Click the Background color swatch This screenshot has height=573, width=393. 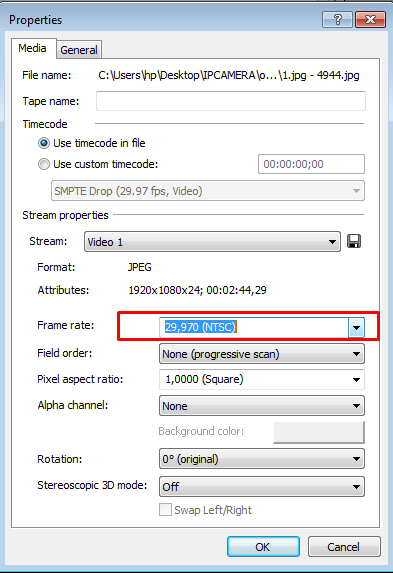tap(319, 432)
